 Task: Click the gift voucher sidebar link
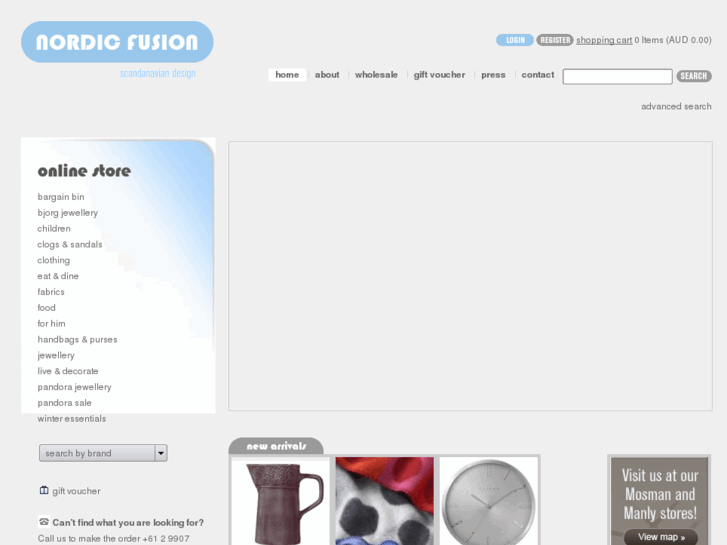pos(76,491)
